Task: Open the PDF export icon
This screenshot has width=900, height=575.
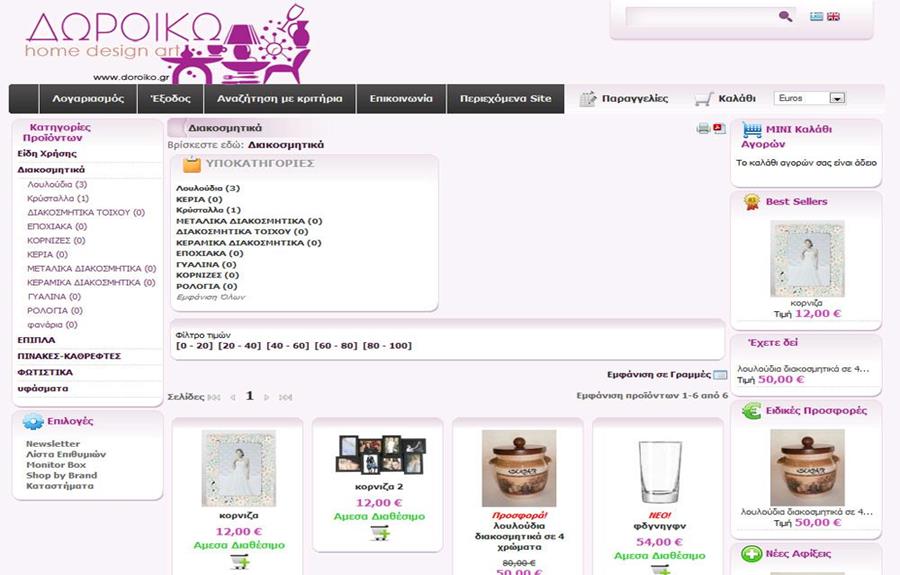Action: tap(719, 129)
